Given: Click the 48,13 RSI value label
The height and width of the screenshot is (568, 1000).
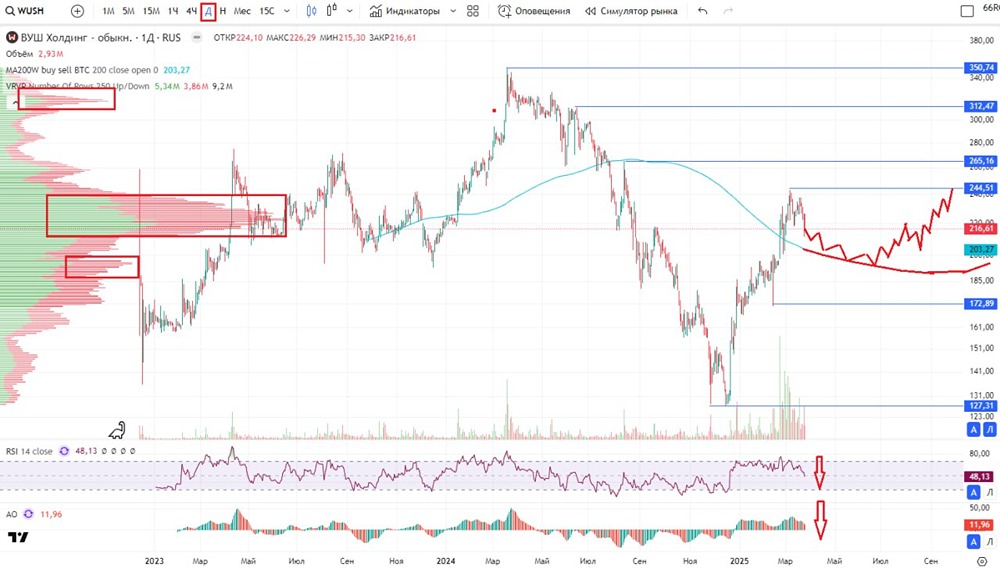Looking at the screenshot, I should pyautogui.click(x=979, y=476).
